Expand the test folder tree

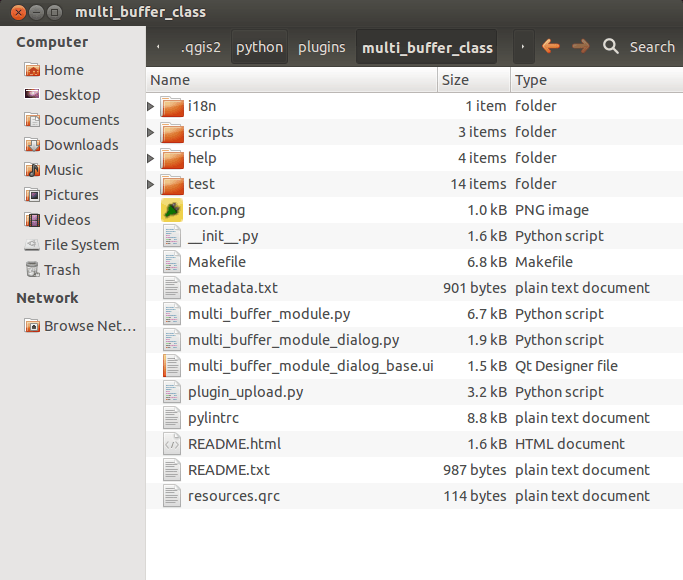click(151, 184)
